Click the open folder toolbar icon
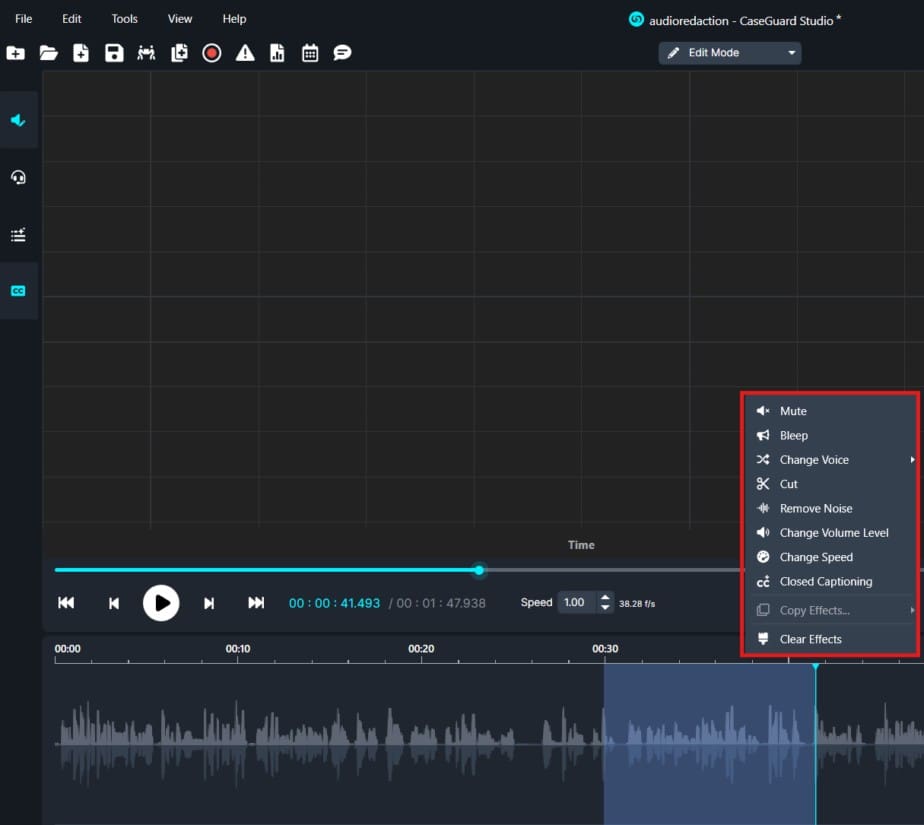 tap(48, 53)
